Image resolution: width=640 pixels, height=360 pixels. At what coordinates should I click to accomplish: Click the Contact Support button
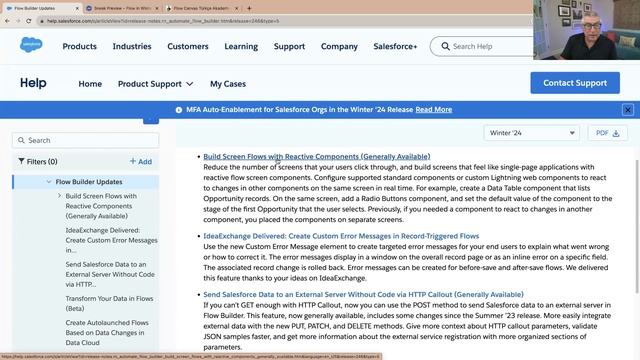pyautogui.click(x=575, y=83)
